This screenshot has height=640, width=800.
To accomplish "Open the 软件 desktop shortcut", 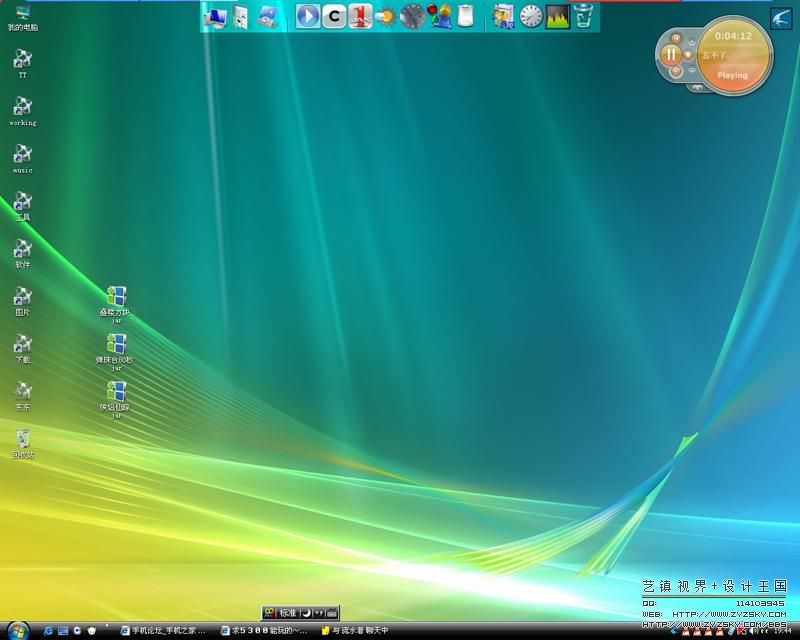I will (x=22, y=254).
